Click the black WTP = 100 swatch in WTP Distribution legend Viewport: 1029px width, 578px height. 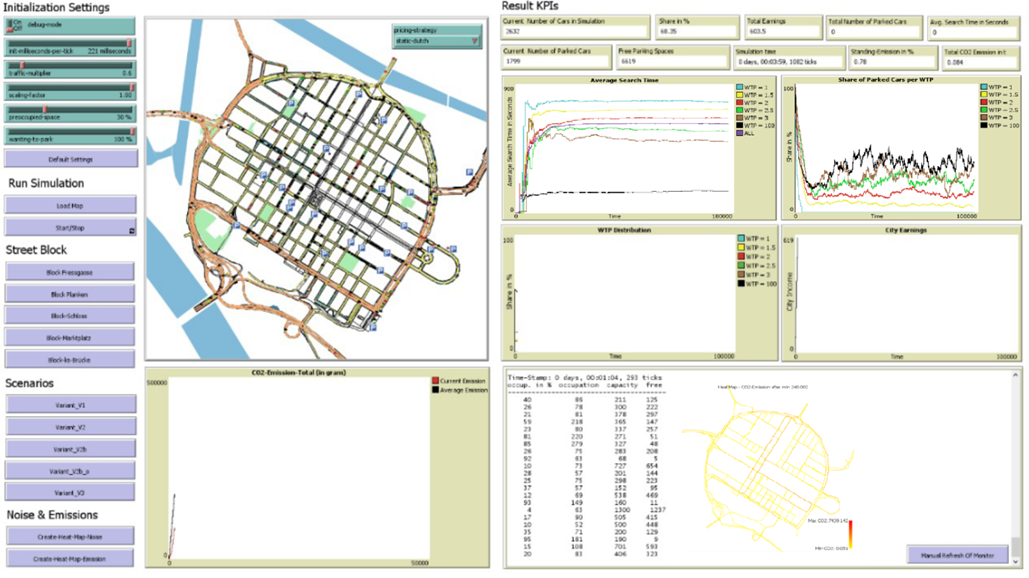[740, 284]
